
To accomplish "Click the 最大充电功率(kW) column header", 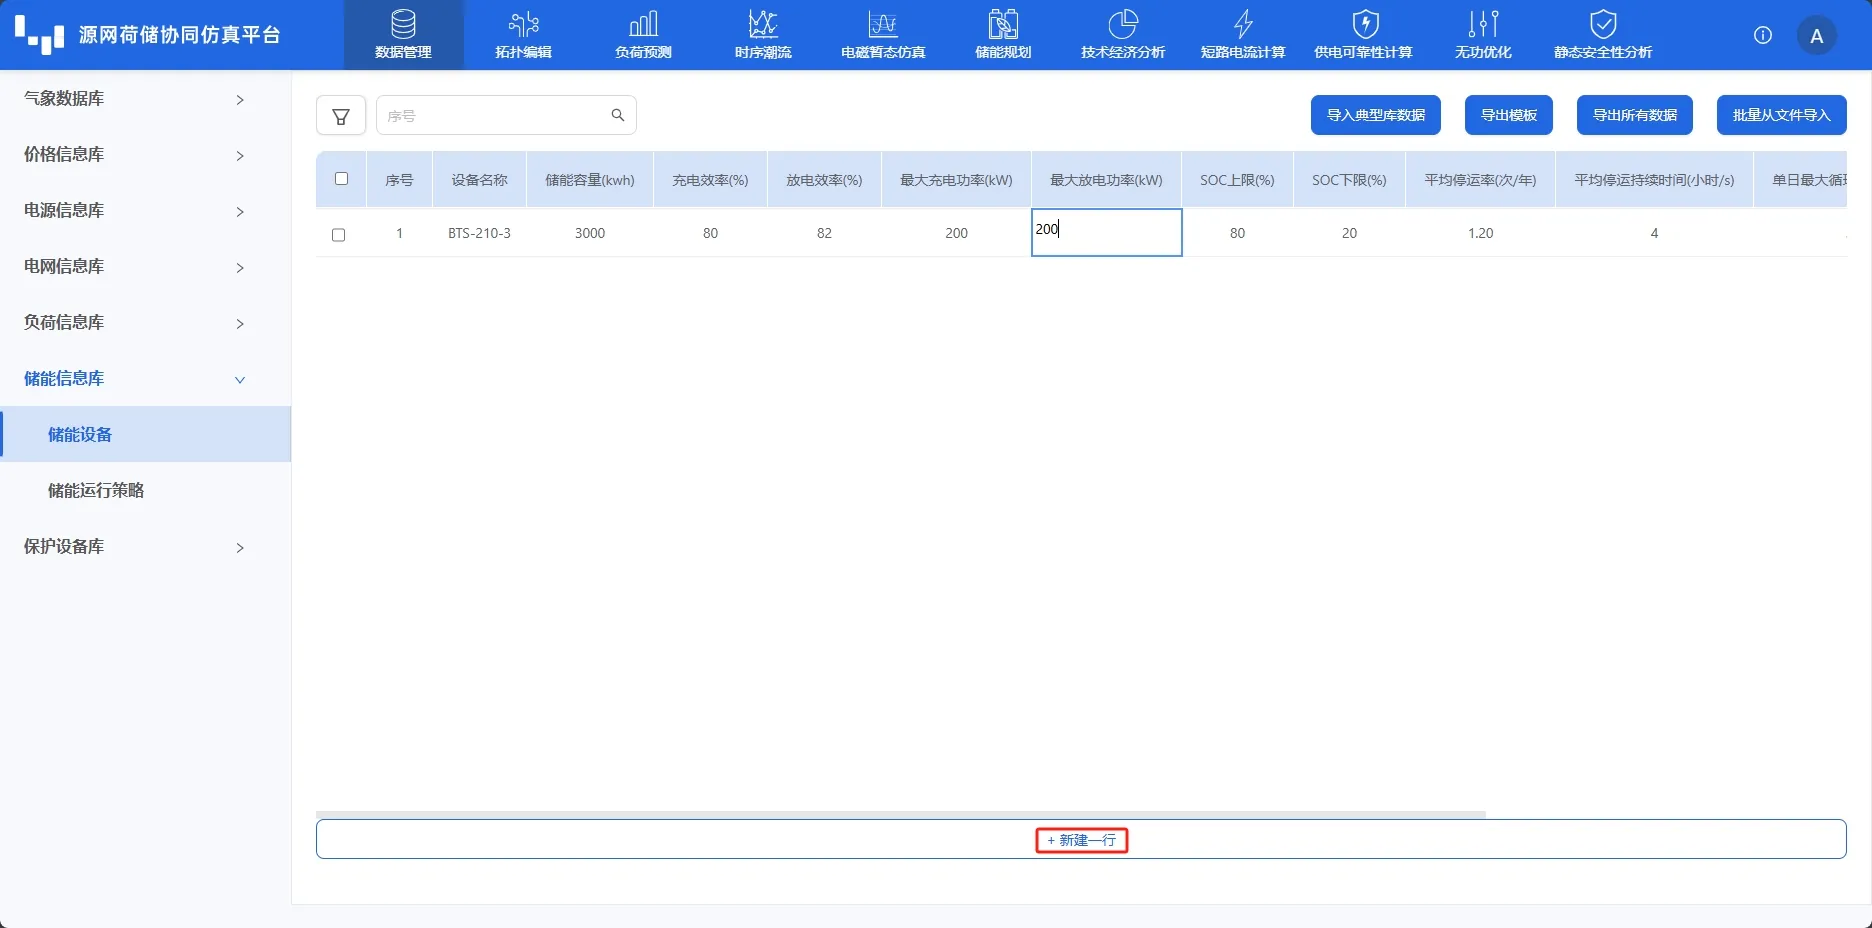I will pos(956,180).
